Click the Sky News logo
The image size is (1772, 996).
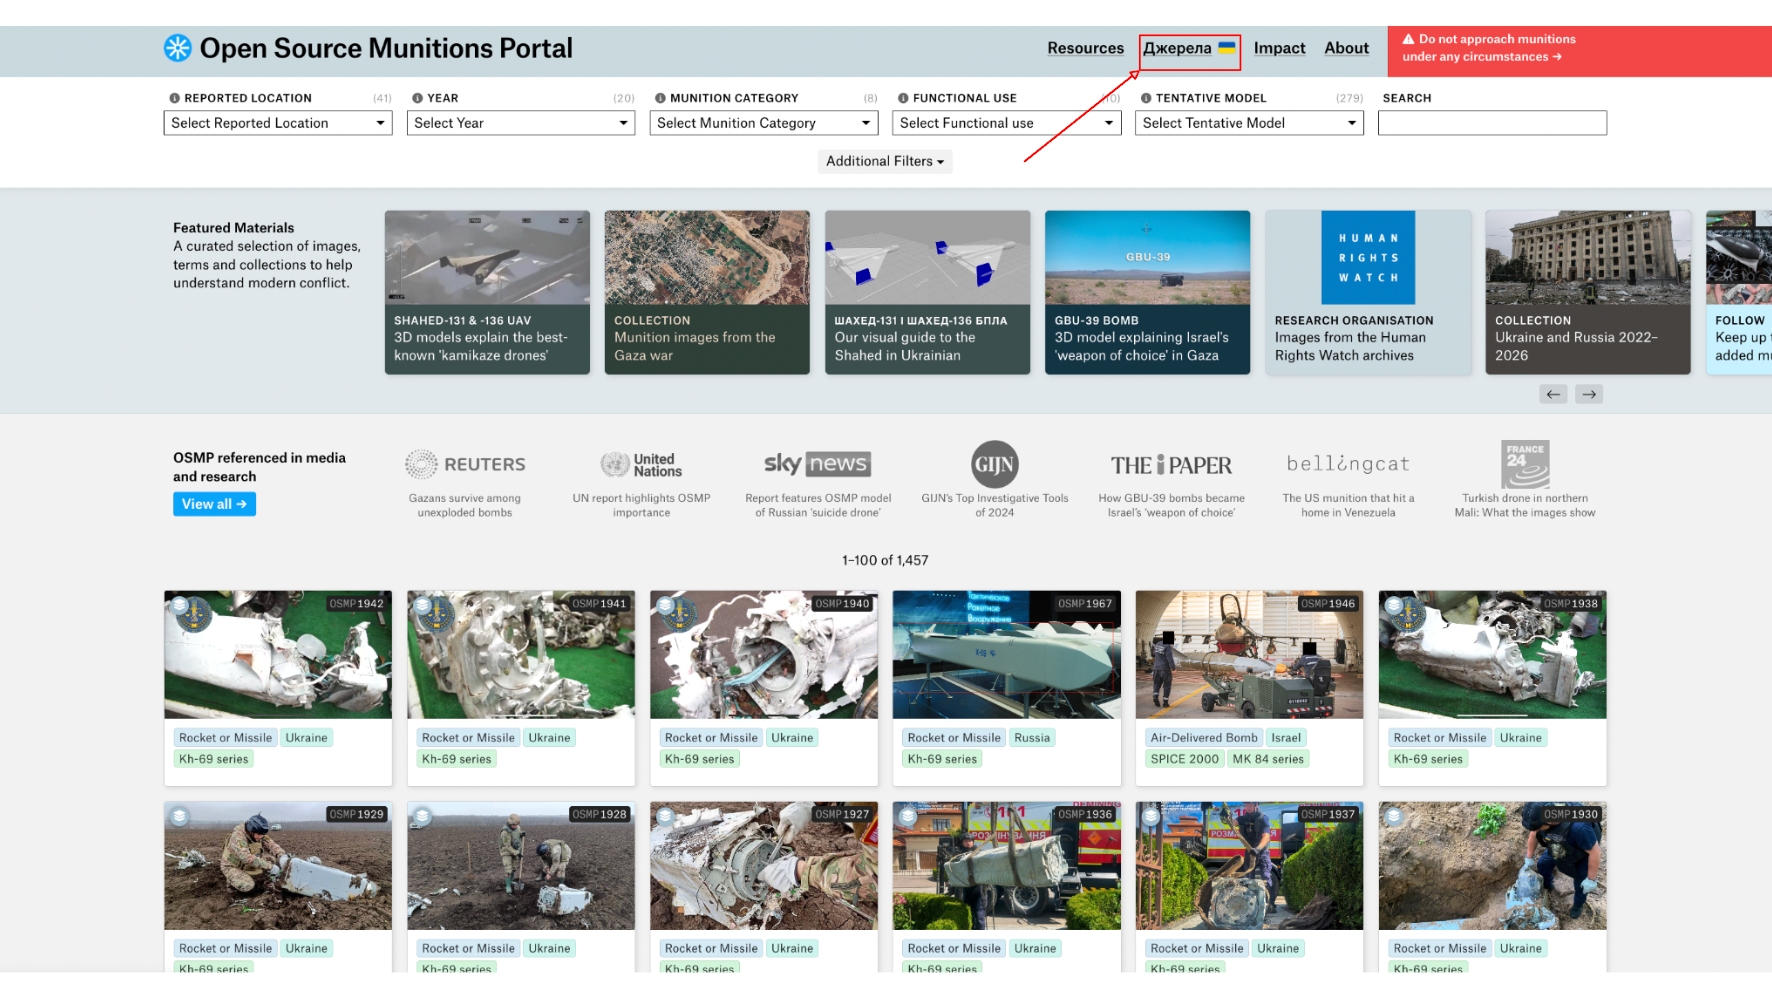(x=817, y=464)
